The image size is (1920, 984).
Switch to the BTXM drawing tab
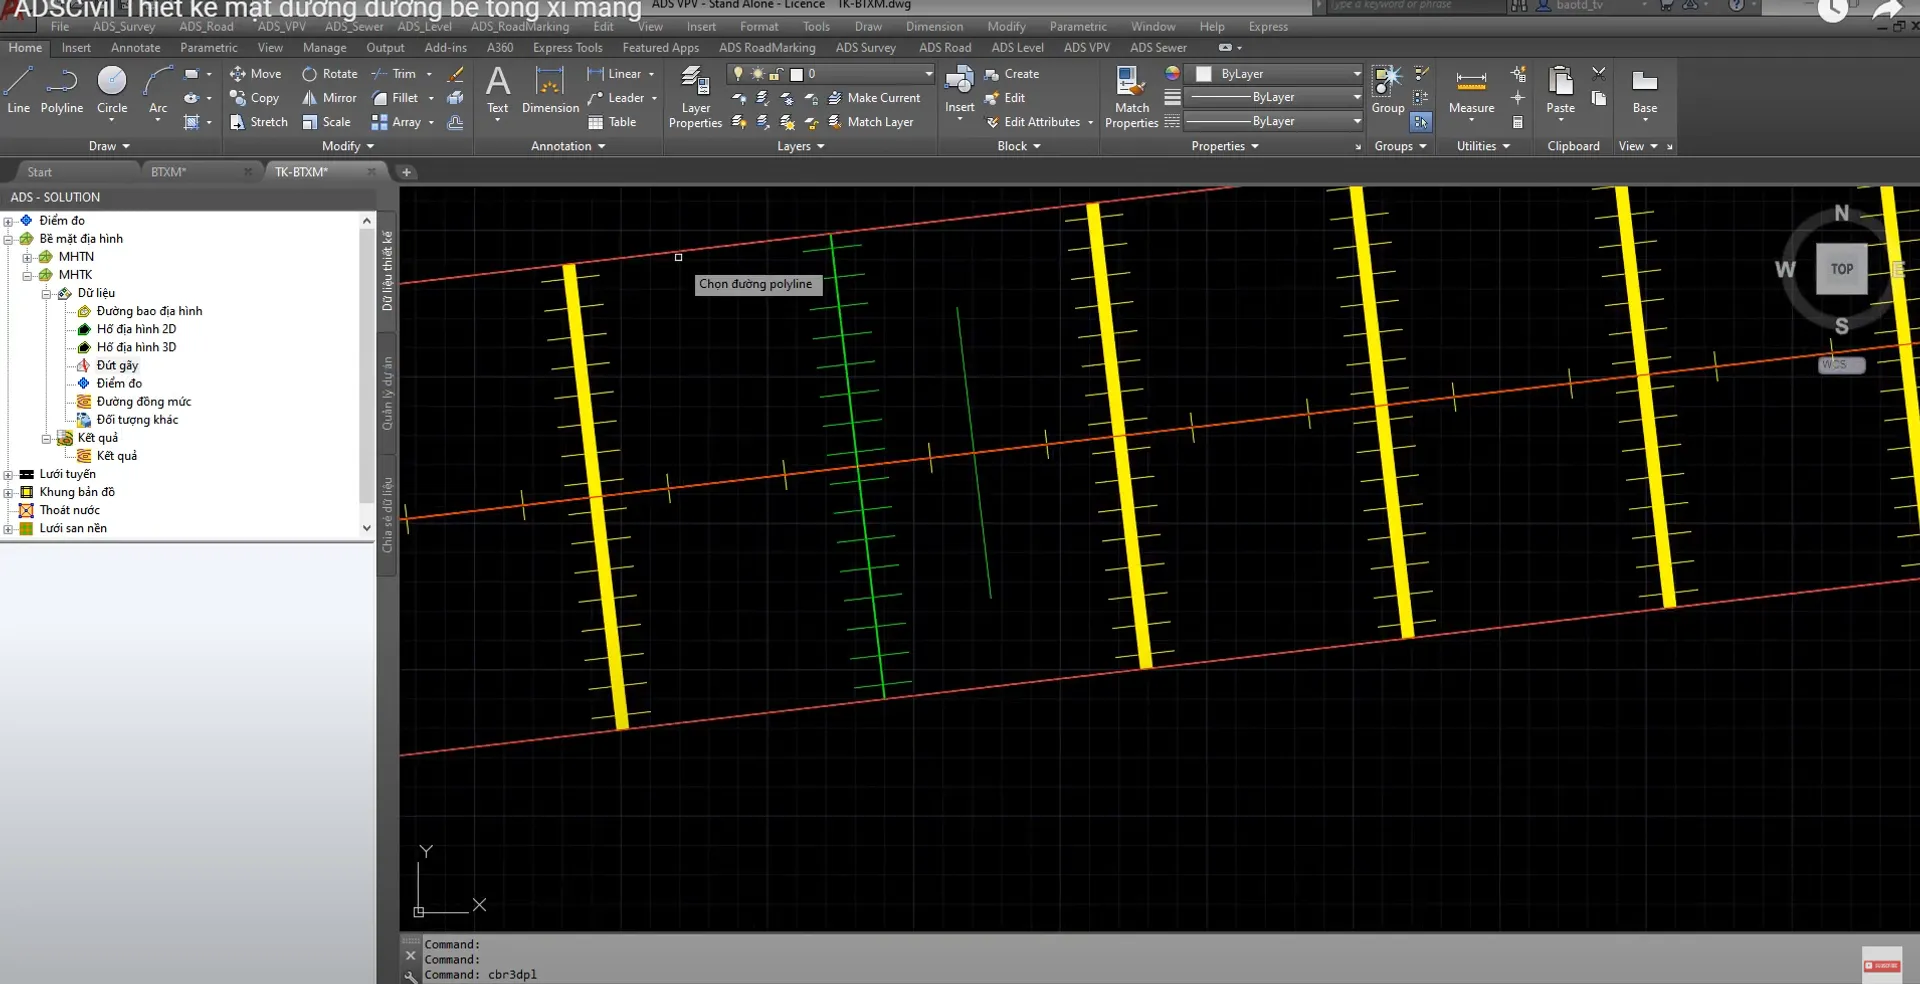pyautogui.click(x=169, y=172)
